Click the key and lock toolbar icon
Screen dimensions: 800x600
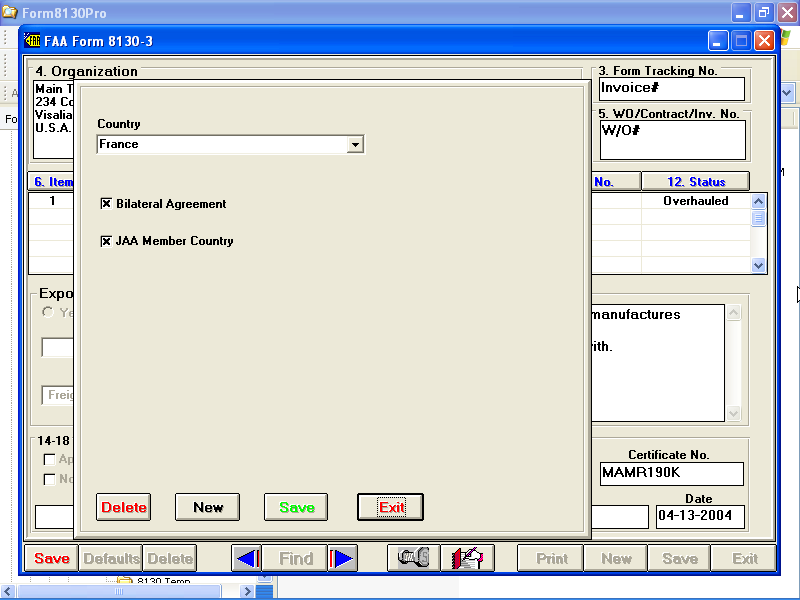pos(413,558)
